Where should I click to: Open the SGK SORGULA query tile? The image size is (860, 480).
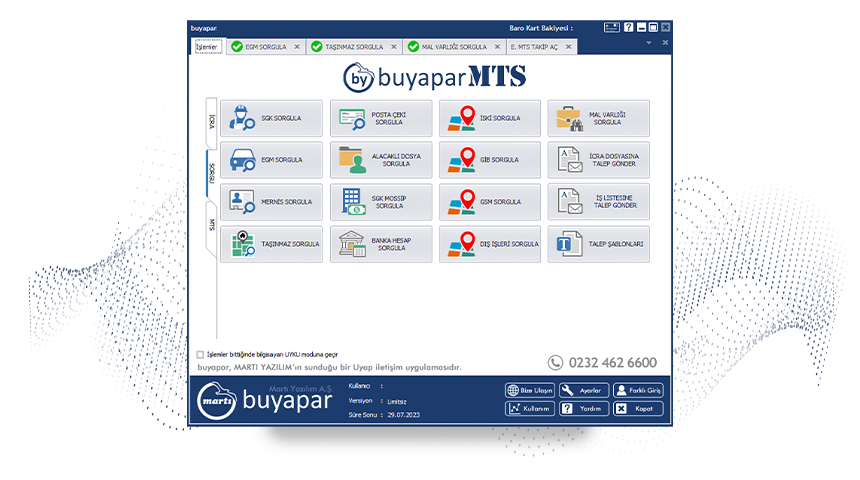[x=271, y=118]
